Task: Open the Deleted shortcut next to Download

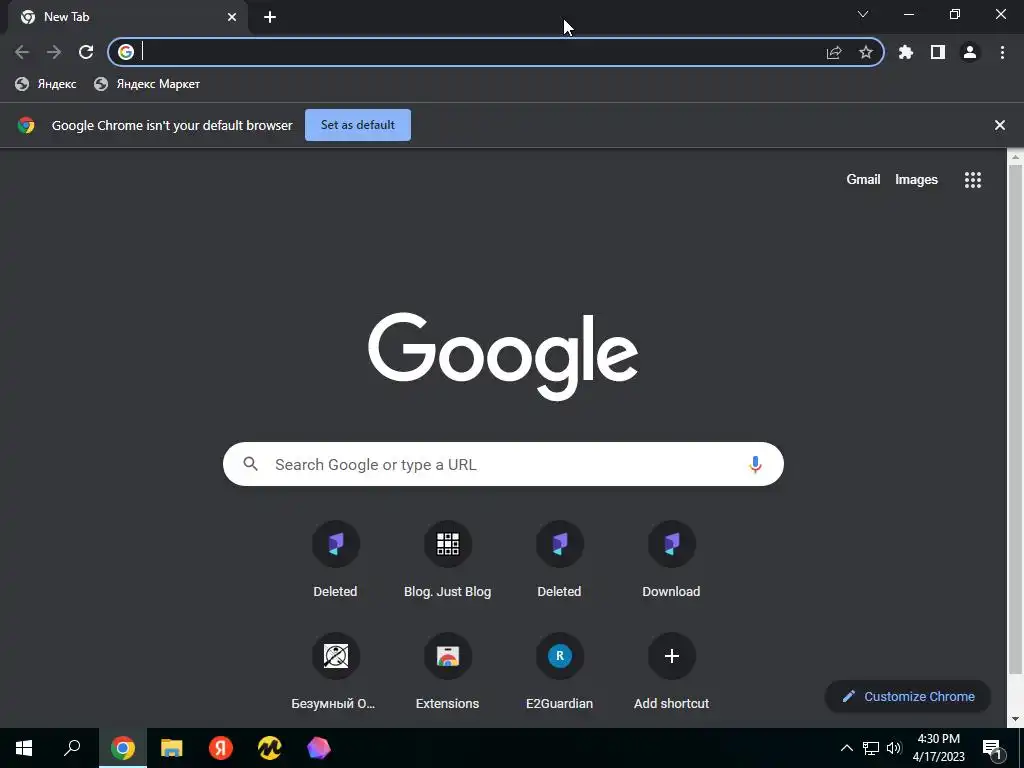Action: (x=560, y=560)
